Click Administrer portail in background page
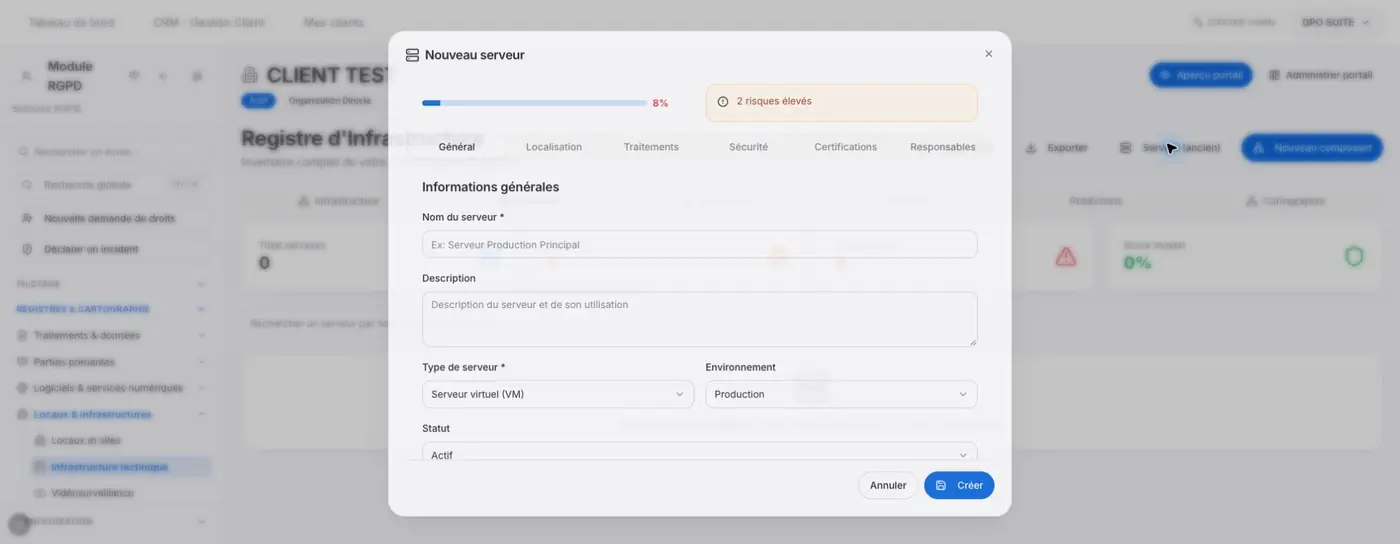Screen dimensions: 1400x544 click(1320, 75)
